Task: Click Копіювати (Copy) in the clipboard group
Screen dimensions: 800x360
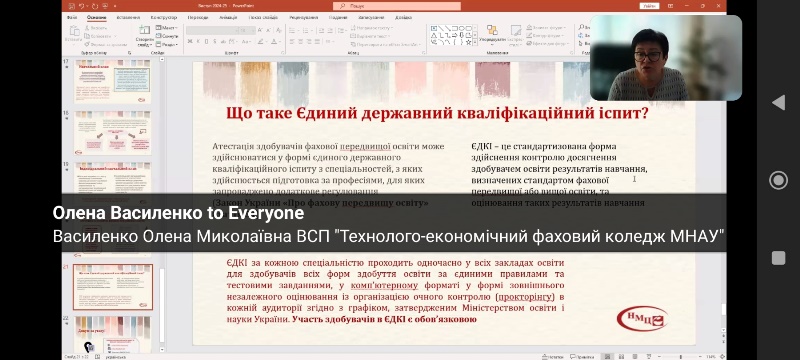Action: point(98,36)
